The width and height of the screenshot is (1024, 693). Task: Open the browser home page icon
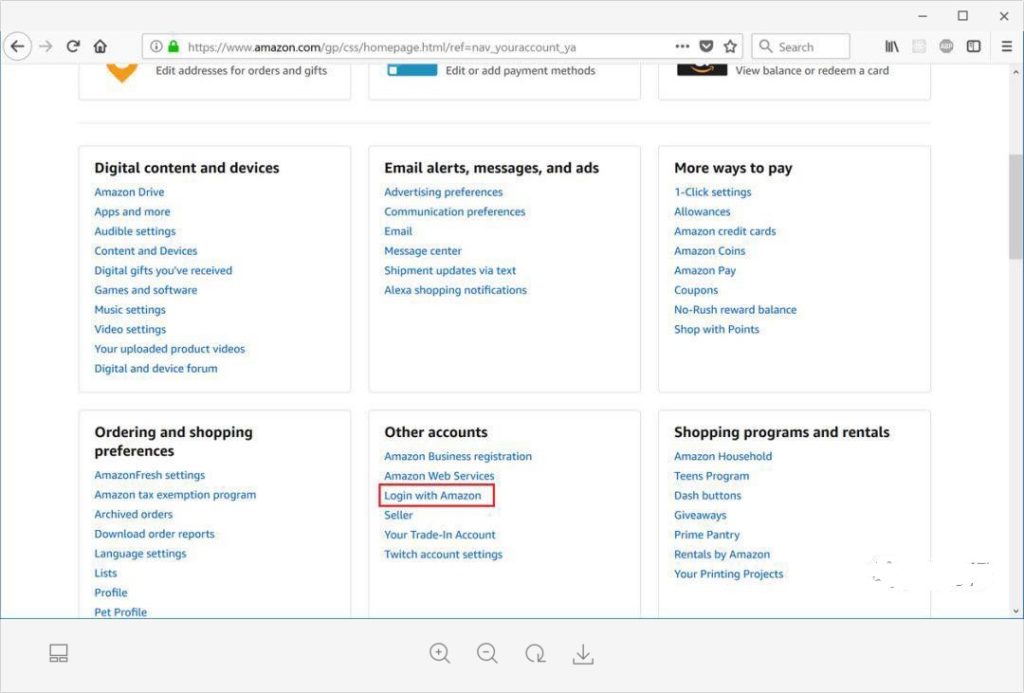[x=100, y=46]
